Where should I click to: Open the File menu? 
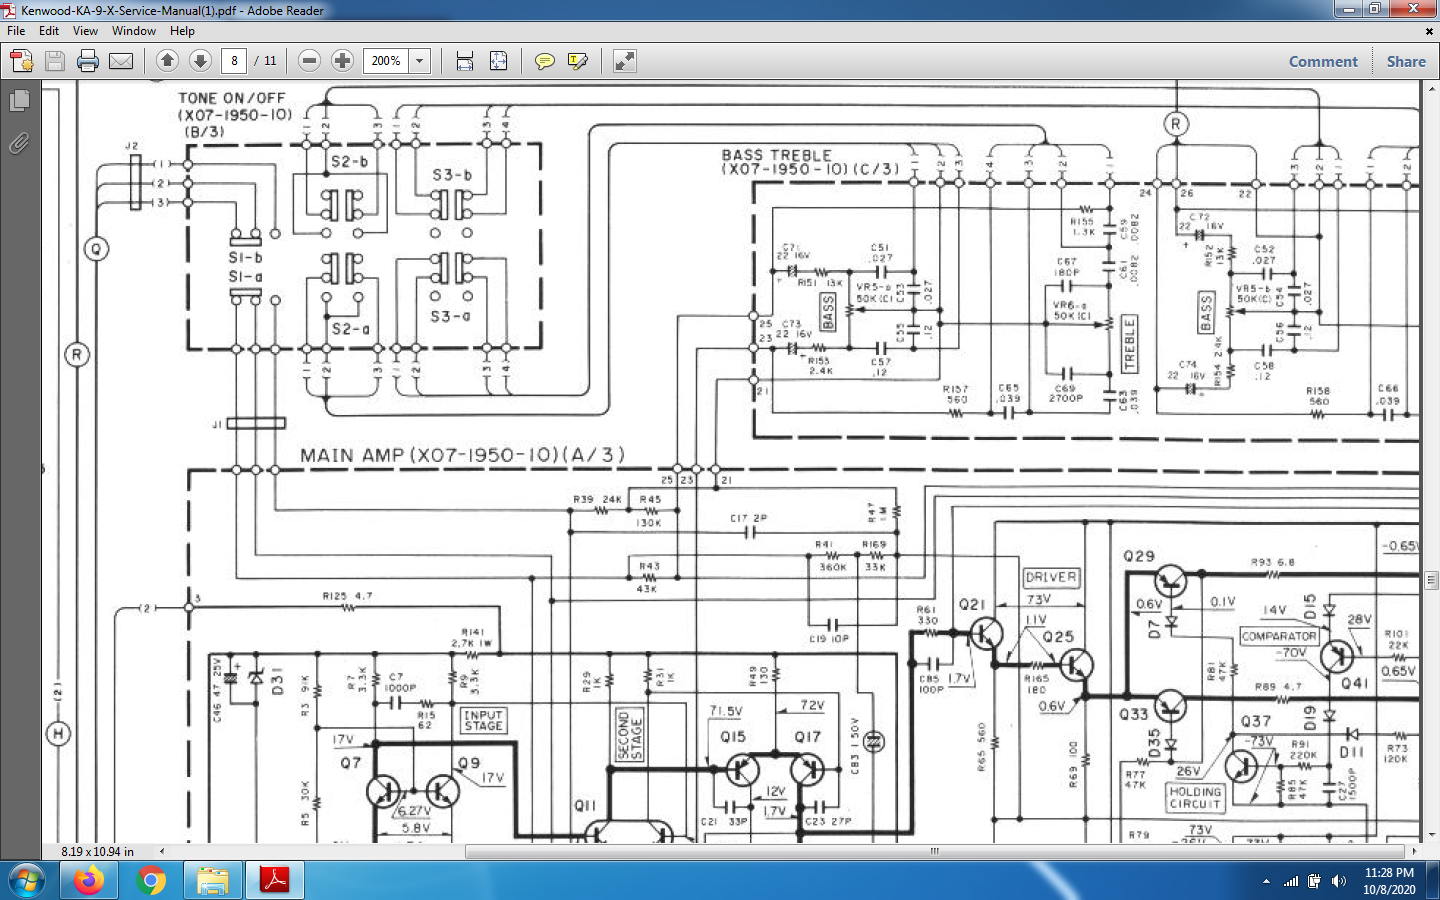[16, 31]
